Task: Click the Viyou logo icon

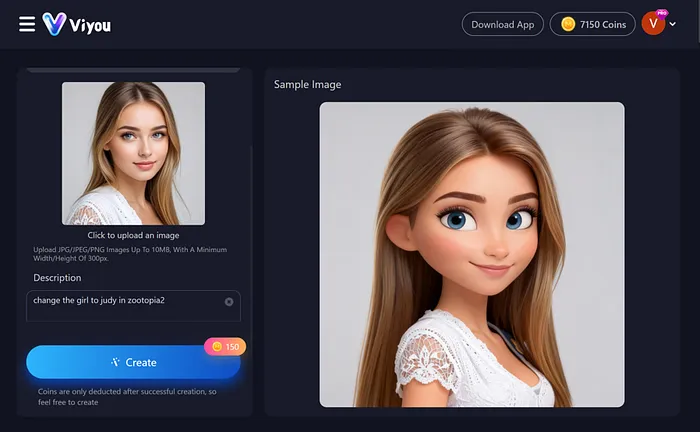Action: [54, 24]
